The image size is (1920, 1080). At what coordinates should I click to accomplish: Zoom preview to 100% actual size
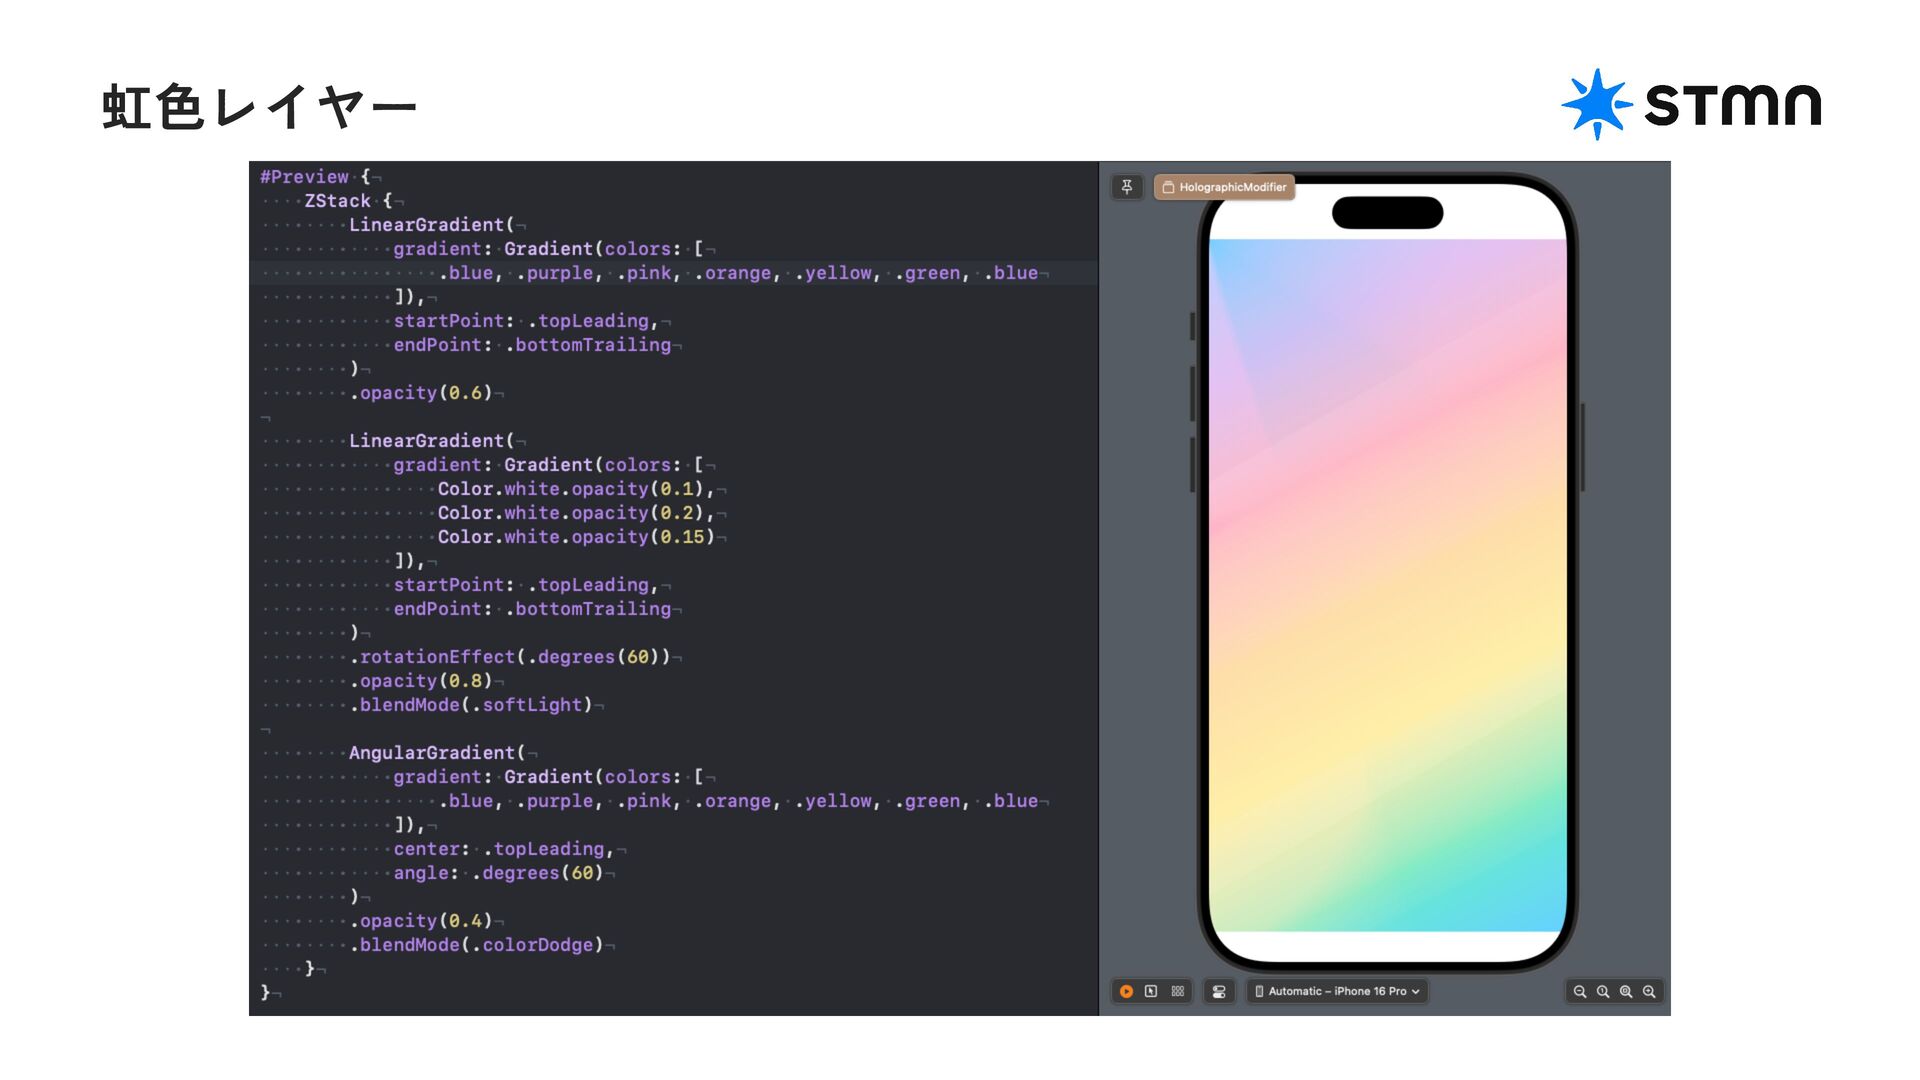coord(1603,991)
